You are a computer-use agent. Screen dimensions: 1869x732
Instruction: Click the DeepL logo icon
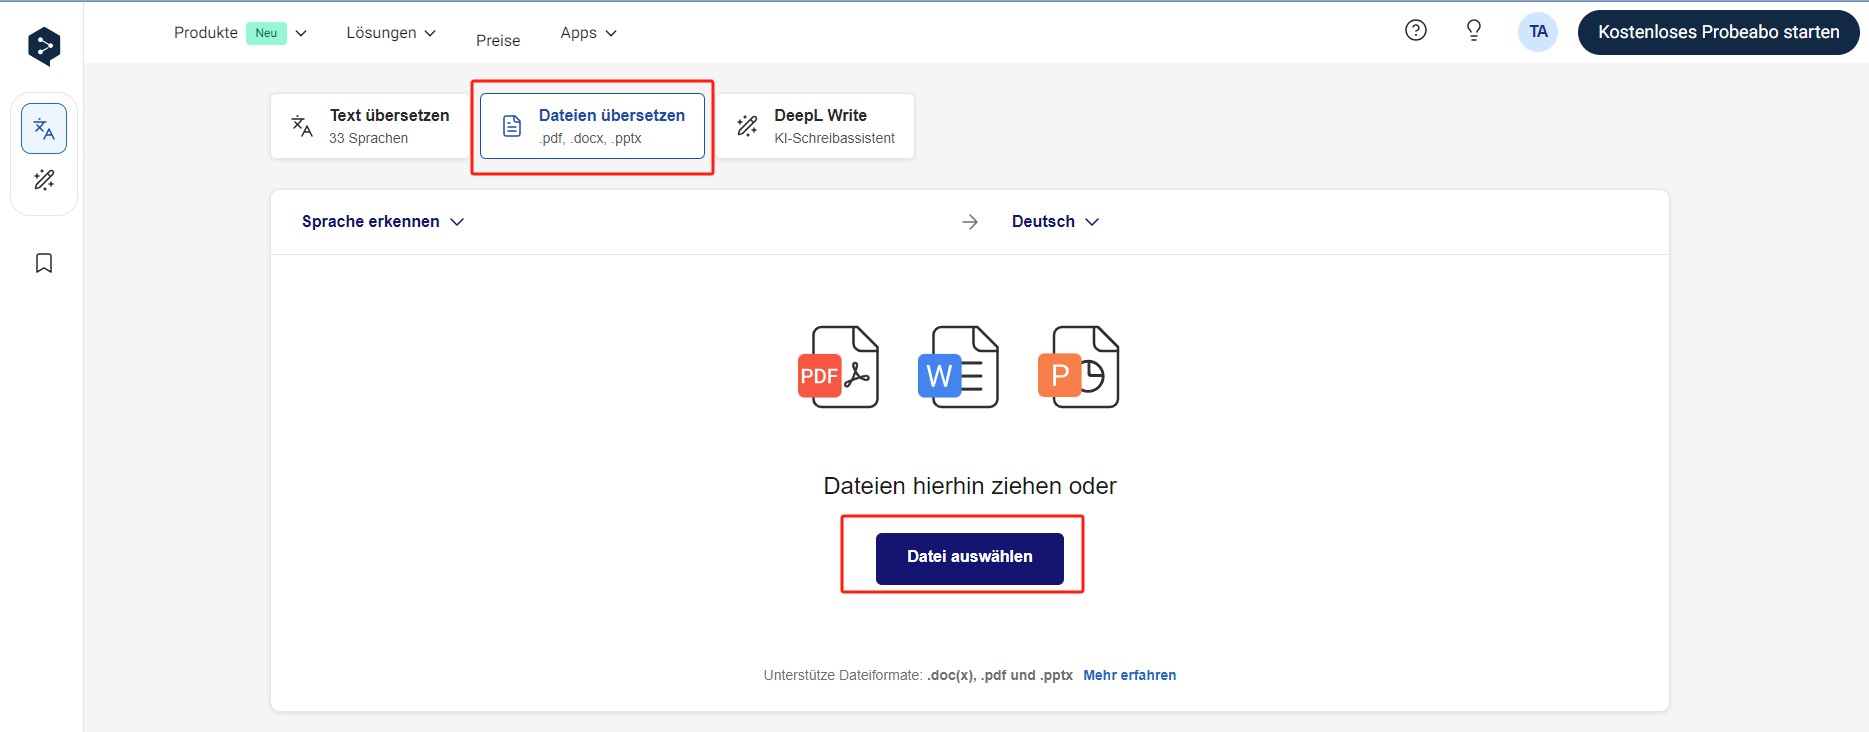pos(44,46)
